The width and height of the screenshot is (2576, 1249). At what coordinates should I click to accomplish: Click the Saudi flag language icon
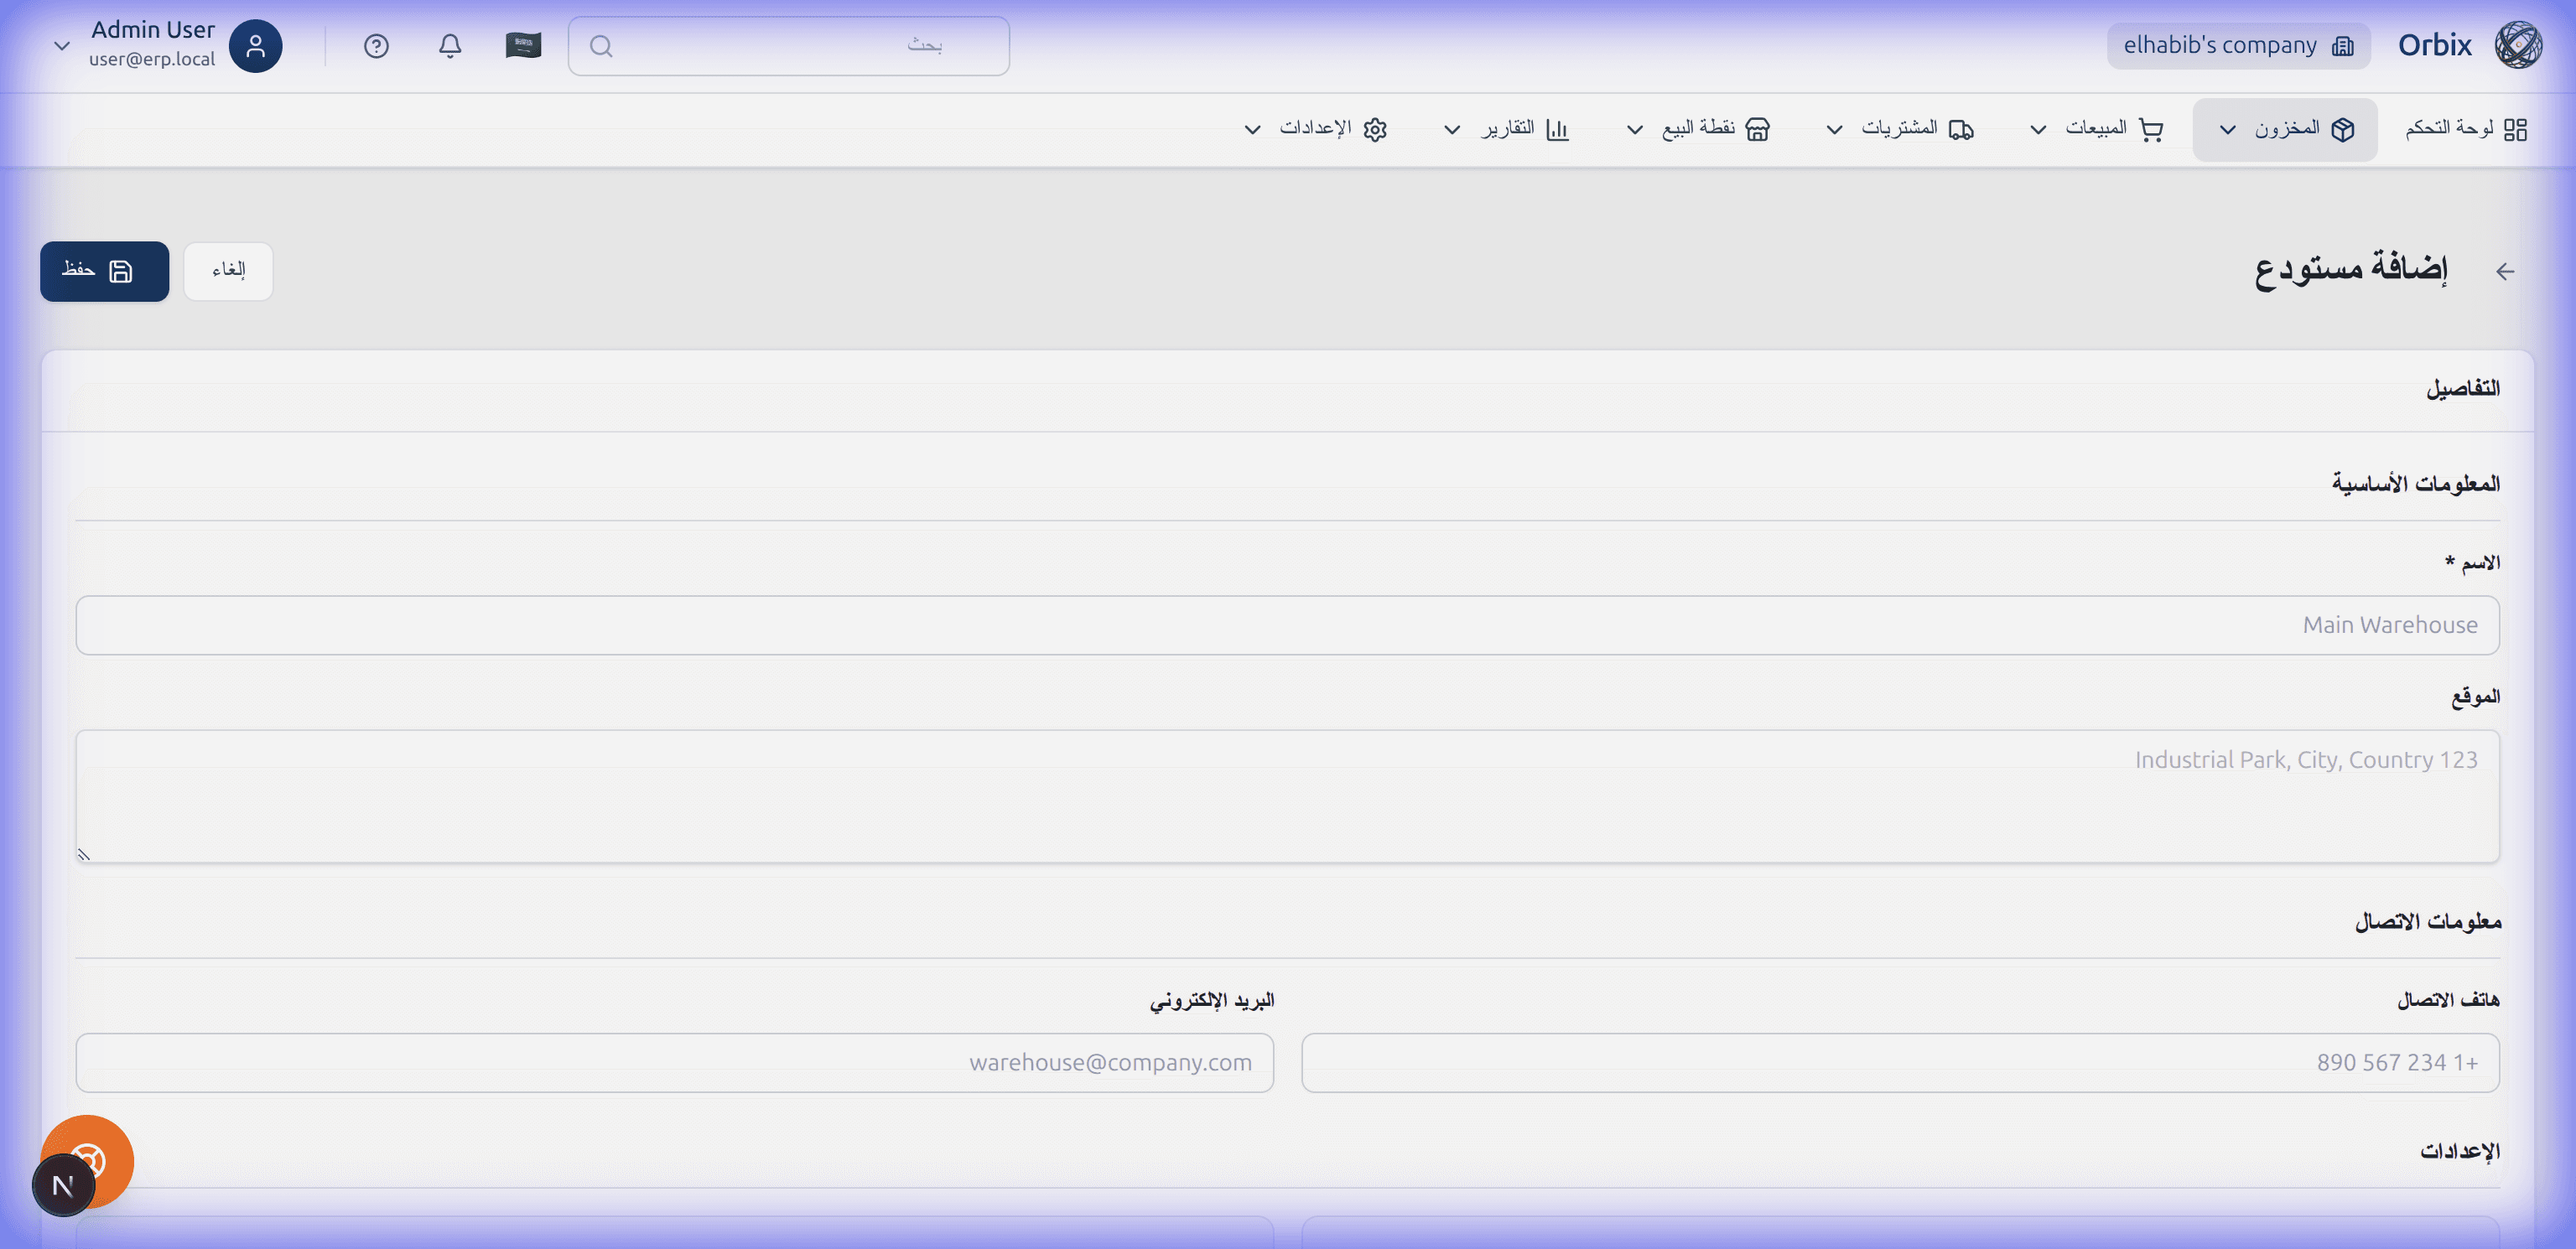click(x=523, y=46)
